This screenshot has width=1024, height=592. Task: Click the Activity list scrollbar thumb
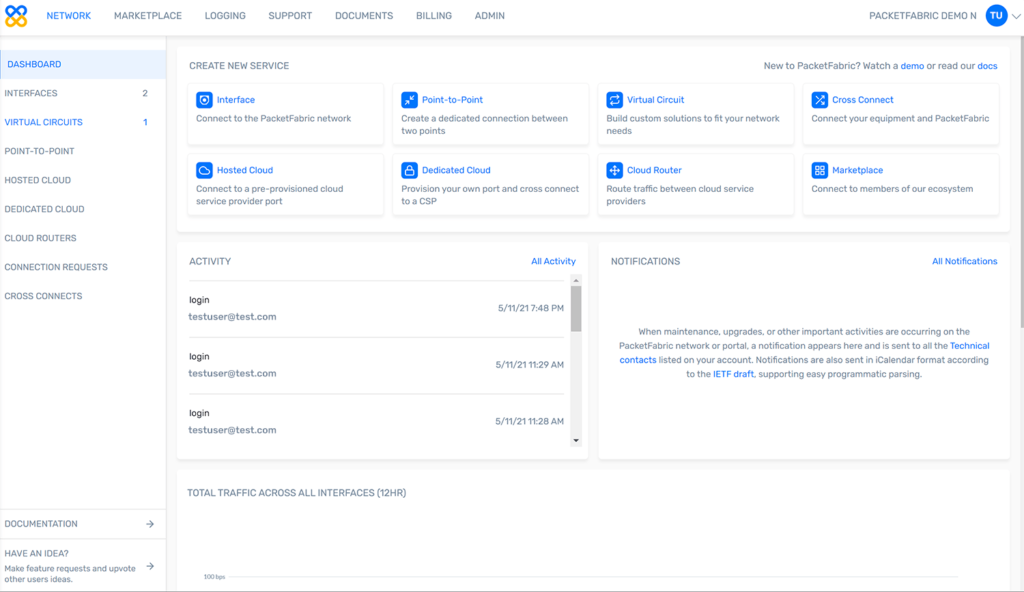click(576, 309)
